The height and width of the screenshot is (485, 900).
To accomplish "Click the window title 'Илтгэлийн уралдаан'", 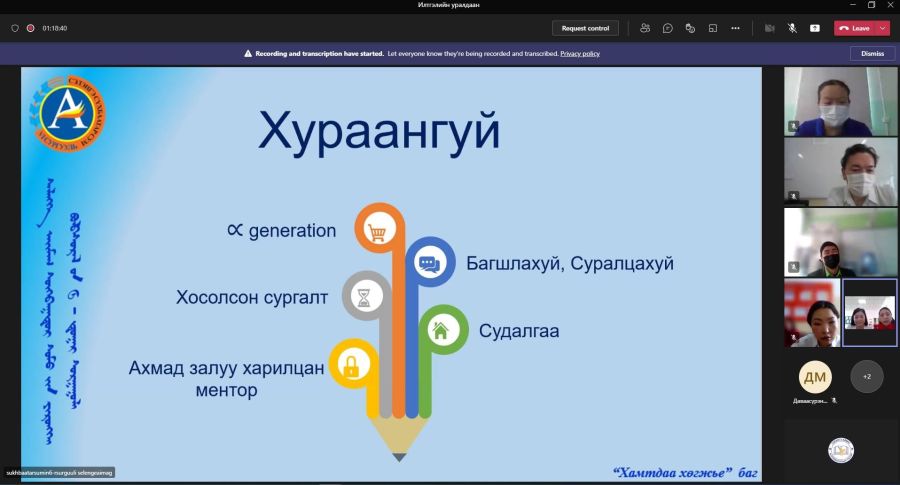I will click(x=449, y=5).
